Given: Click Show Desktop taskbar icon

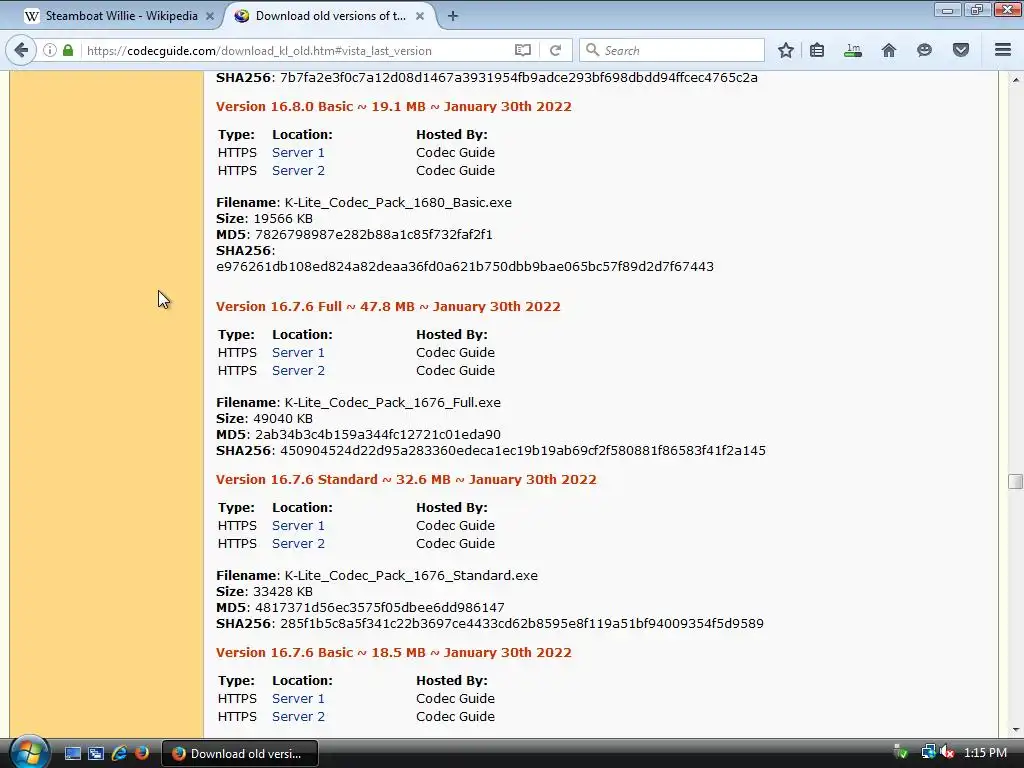Looking at the screenshot, I should tap(72, 754).
